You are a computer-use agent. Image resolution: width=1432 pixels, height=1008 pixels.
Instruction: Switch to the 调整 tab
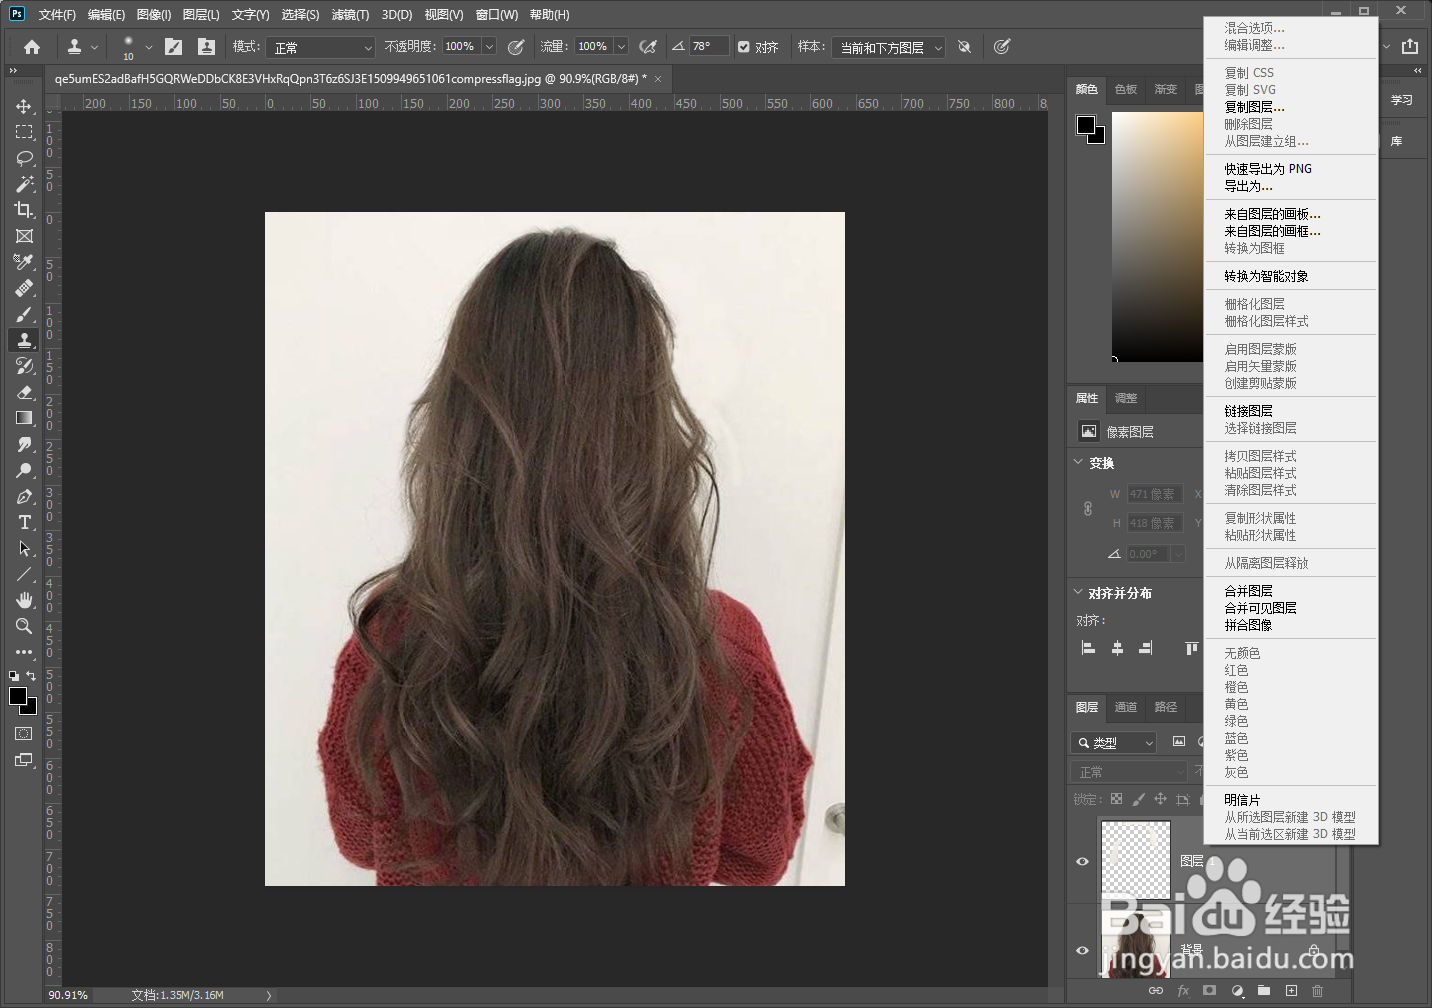(x=1126, y=398)
